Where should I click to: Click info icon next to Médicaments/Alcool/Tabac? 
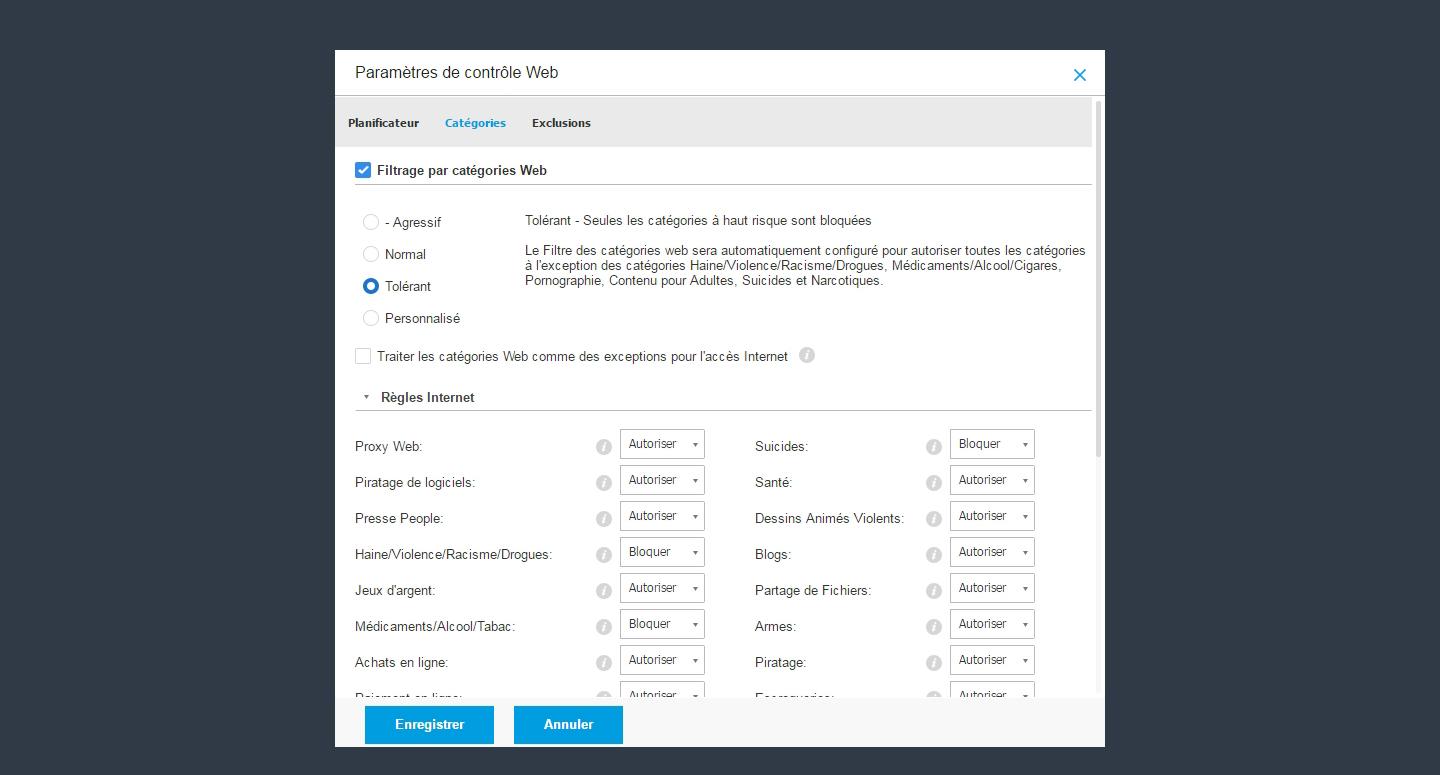pyautogui.click(x=603, y=627)
